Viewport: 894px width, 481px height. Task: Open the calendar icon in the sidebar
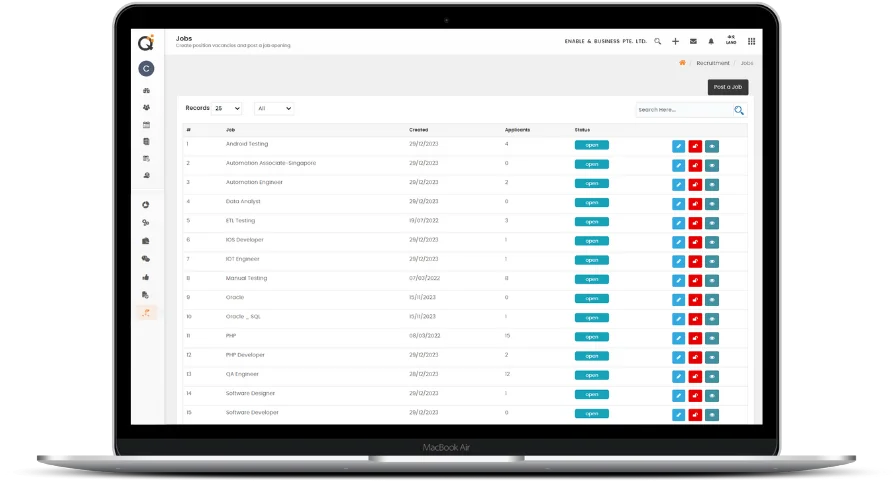[x=147, y=124]
